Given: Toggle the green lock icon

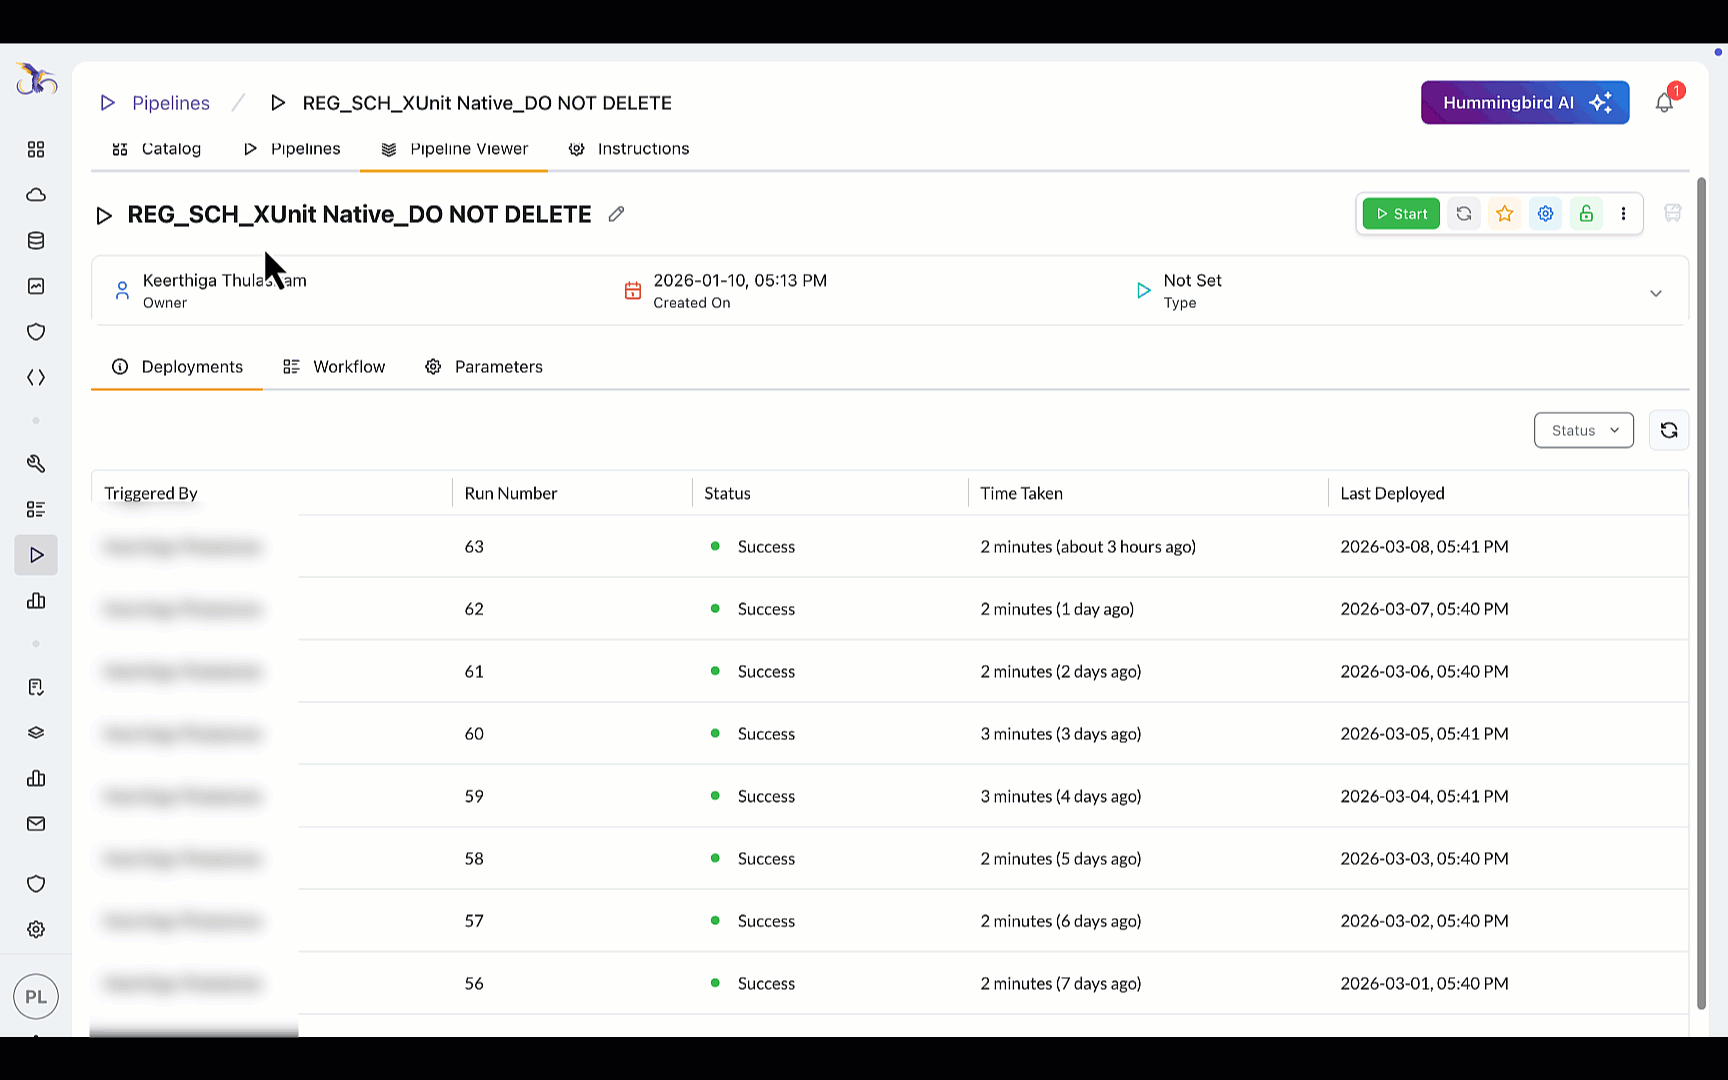Looking at the screenshot, I should point(1586,214).
